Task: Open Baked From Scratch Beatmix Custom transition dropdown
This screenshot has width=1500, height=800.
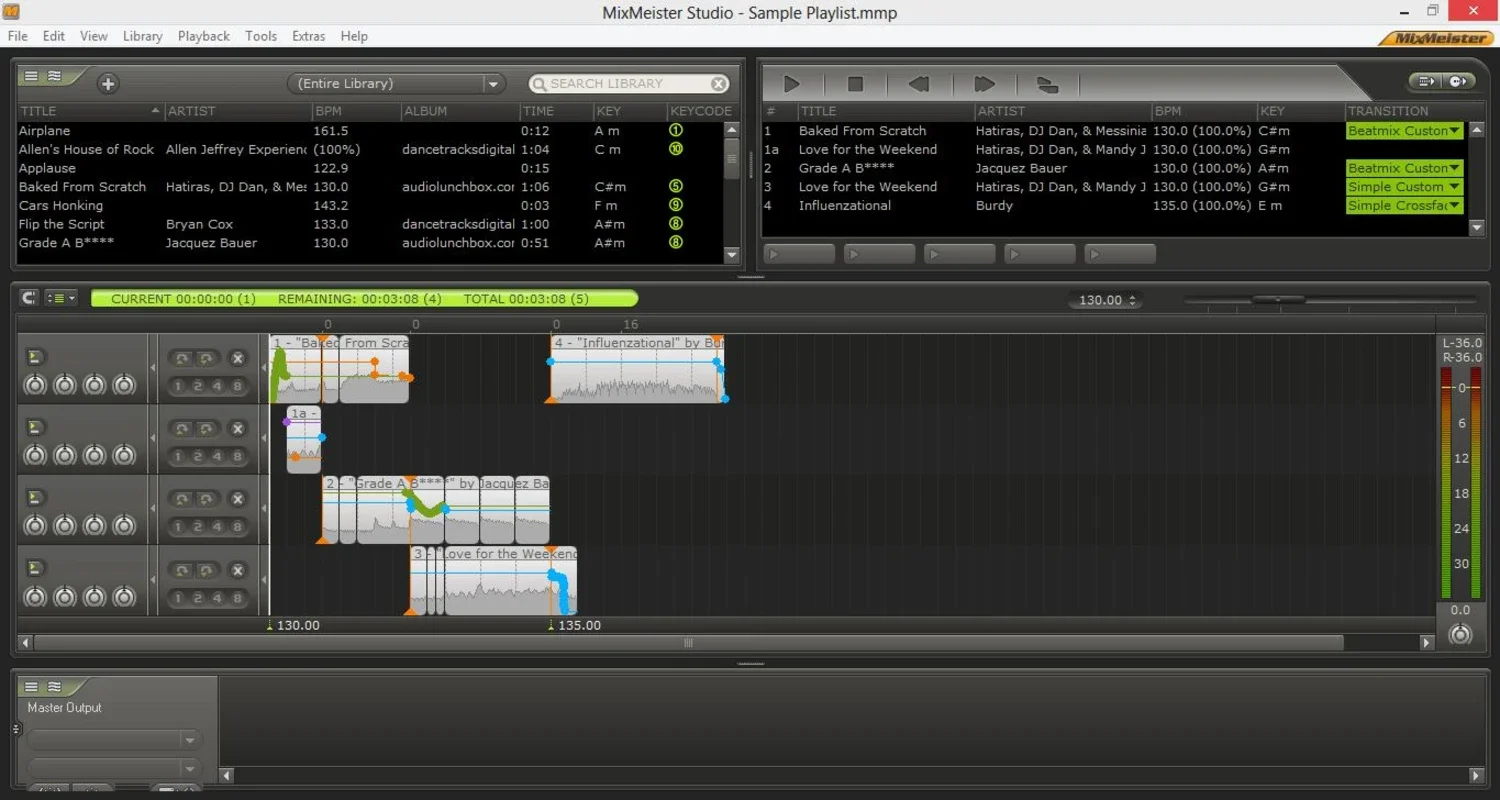Action: point(1404,131)
